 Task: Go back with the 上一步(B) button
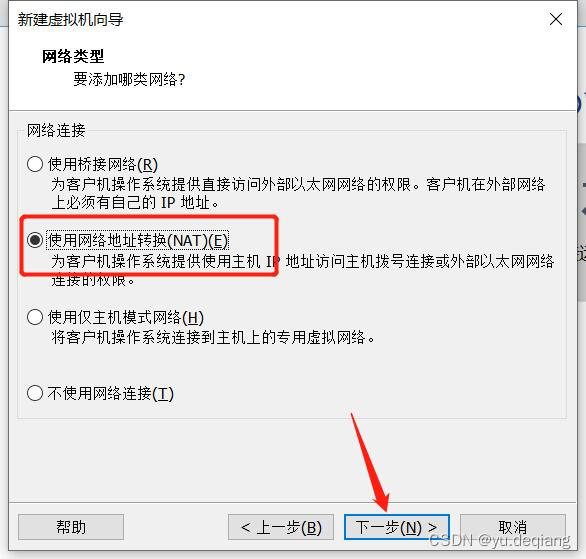(281, 527)
